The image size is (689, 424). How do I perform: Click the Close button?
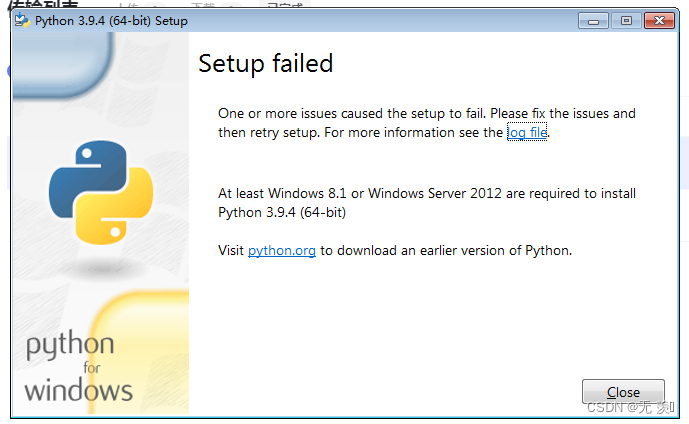(623, 391)
